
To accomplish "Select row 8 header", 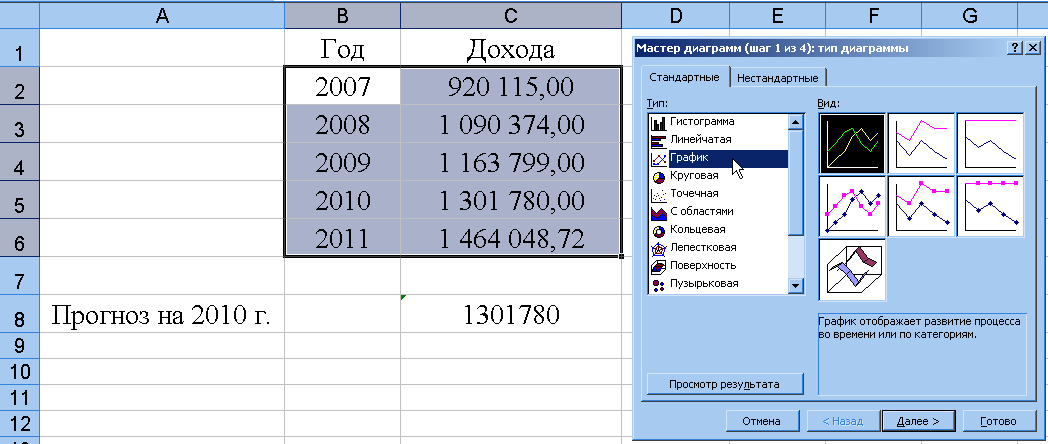I will 19,314.
